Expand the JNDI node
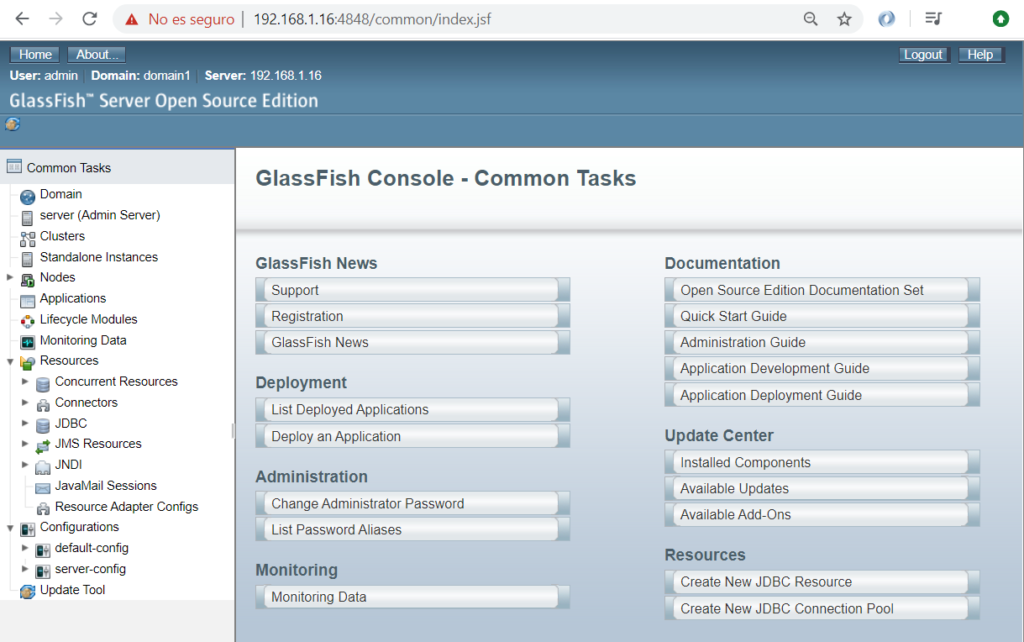The height and width of the screenshot is (642, 1024). (25, 464)
